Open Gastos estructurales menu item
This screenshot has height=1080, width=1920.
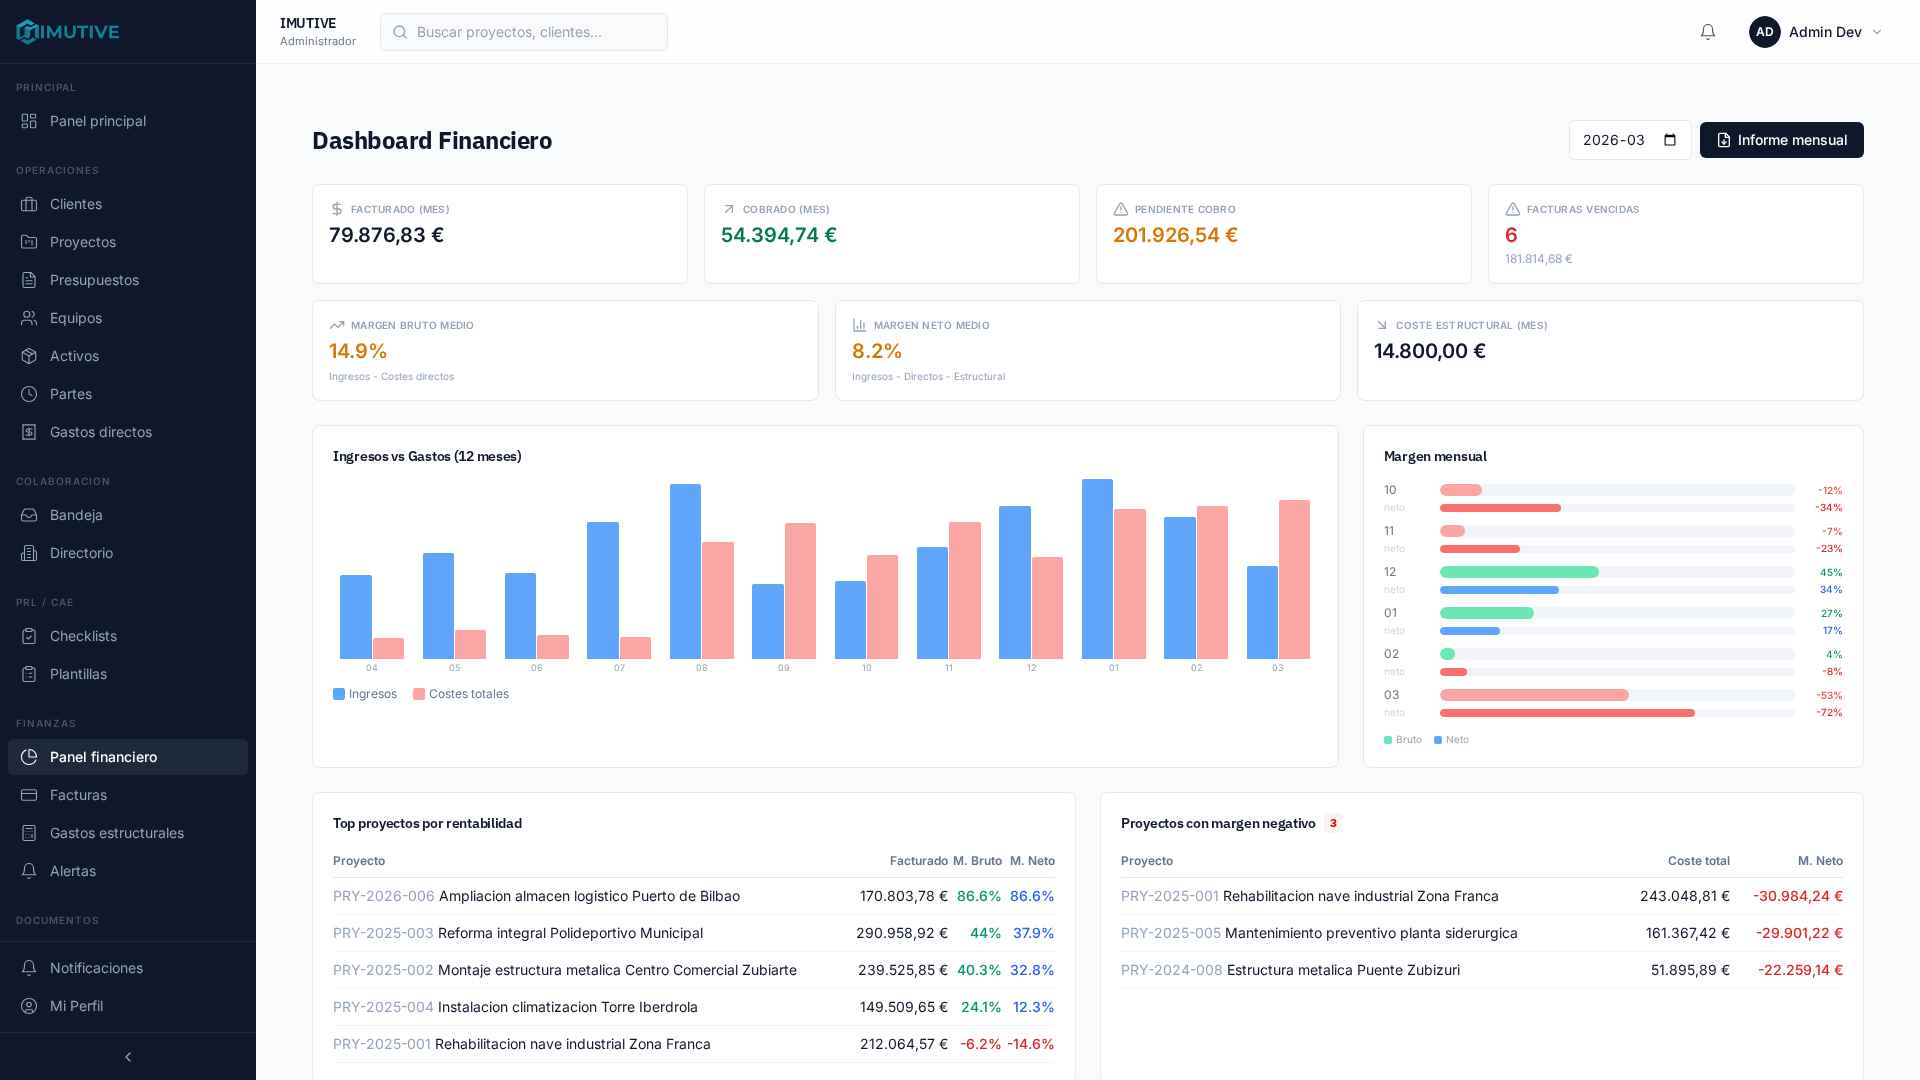click(117, 833)
